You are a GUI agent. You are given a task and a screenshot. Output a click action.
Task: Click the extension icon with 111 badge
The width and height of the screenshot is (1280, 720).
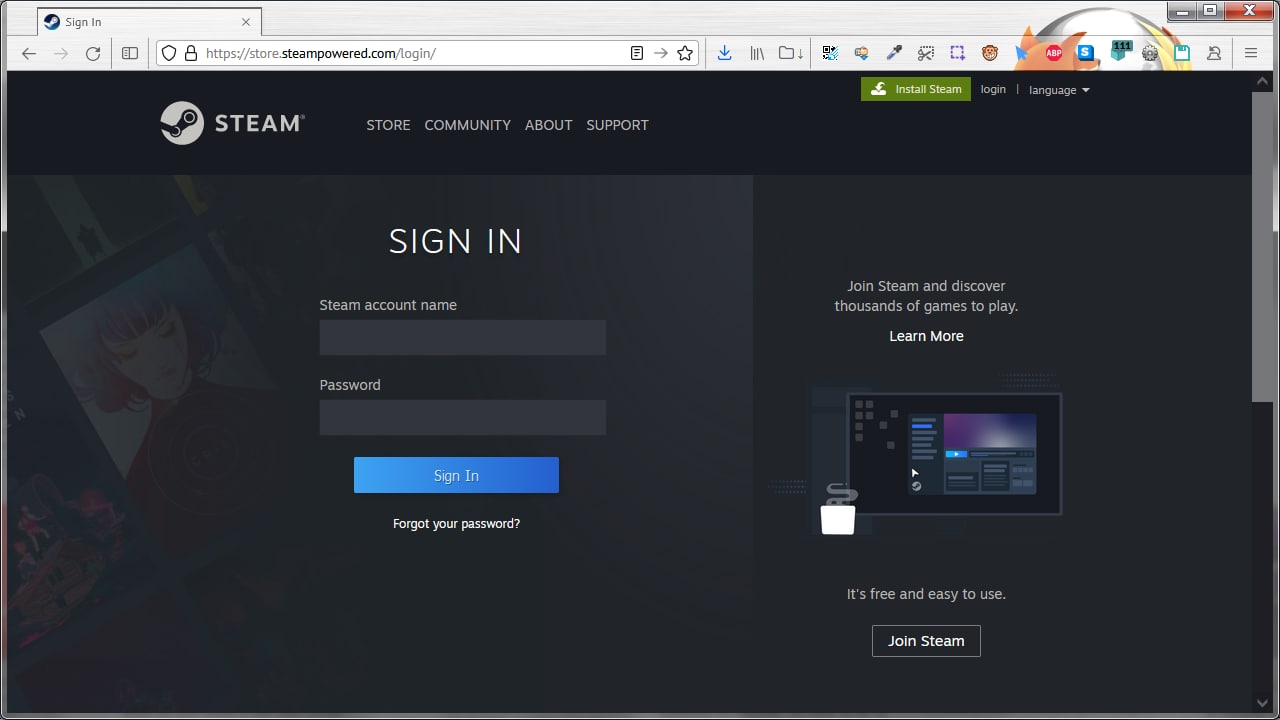(1119, 51)
